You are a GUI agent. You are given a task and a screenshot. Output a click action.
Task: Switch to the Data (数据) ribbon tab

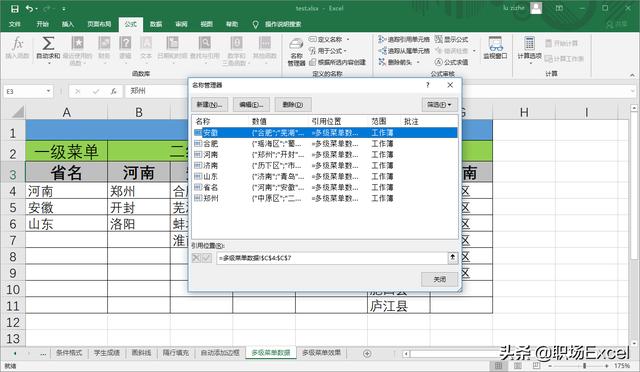tap(156, 25)
